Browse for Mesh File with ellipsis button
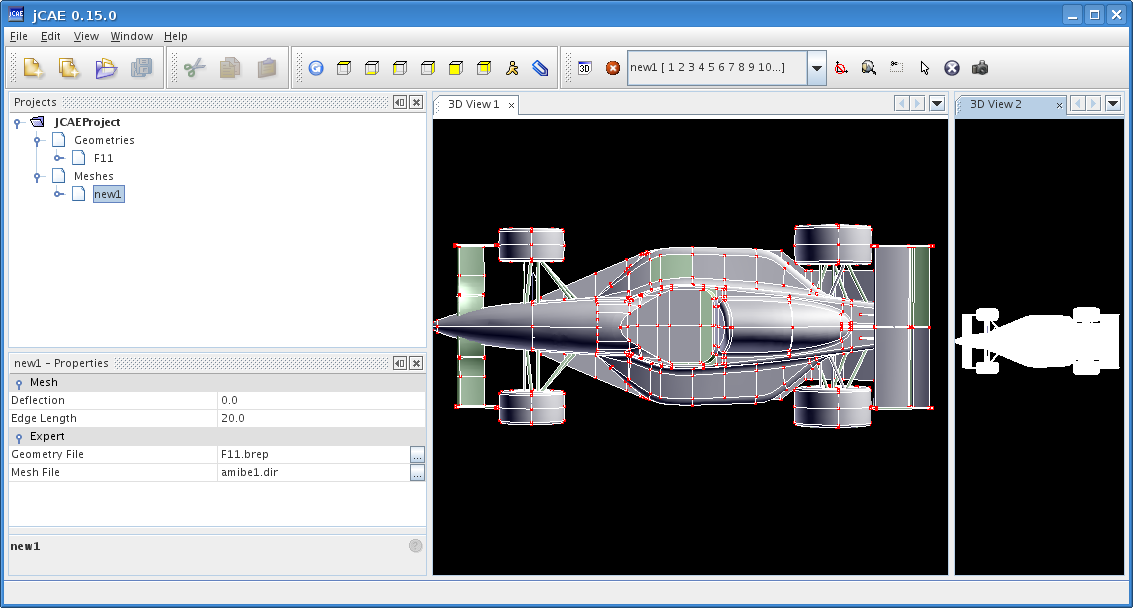This screenshot has height=608, width=1133. 417,473
